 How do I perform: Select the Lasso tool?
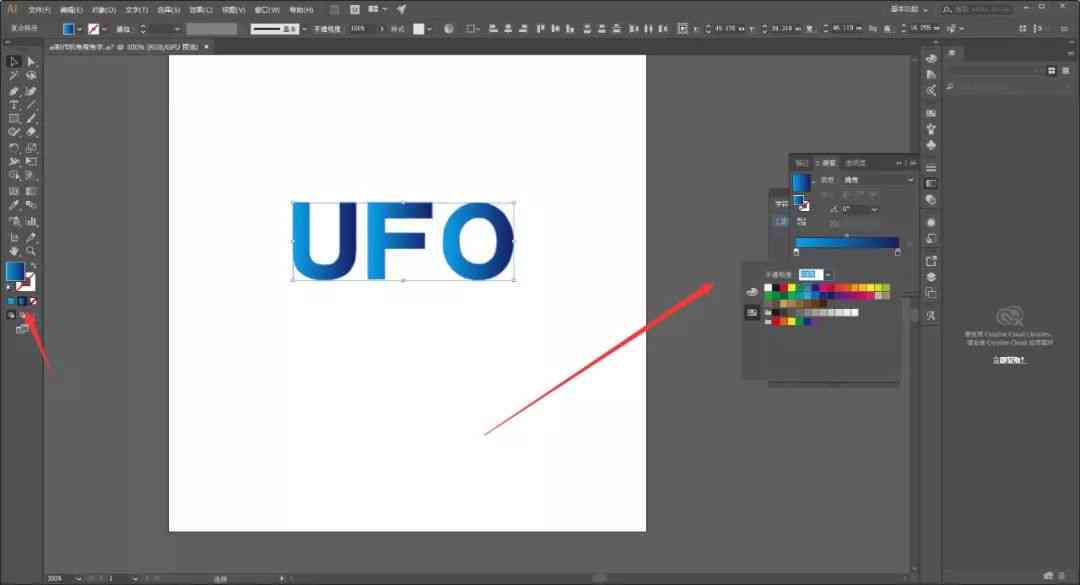coord(31,76)
